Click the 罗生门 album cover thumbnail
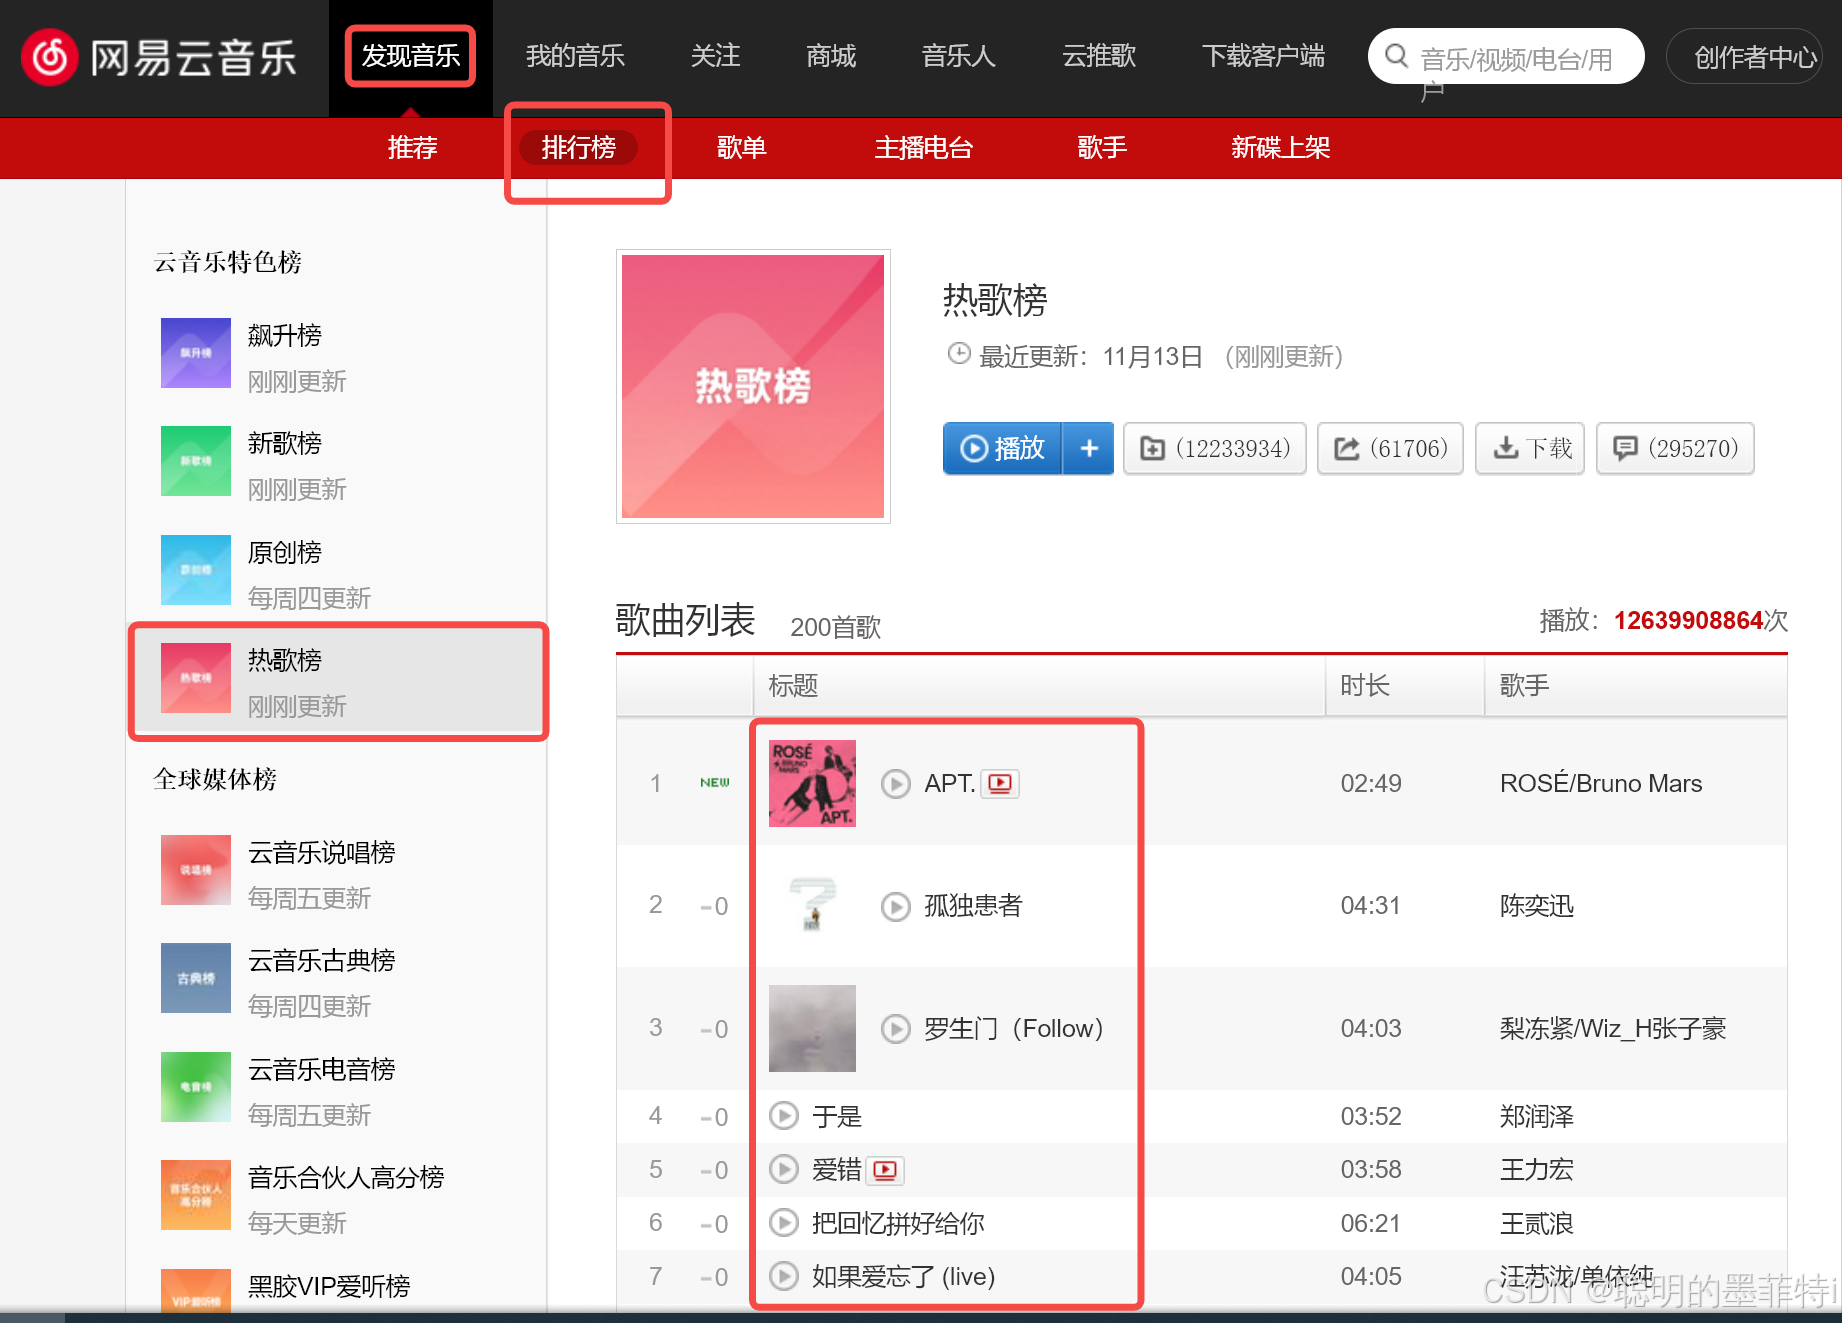This screenshot has width=1842, height=1323. tap(812, 1028)
